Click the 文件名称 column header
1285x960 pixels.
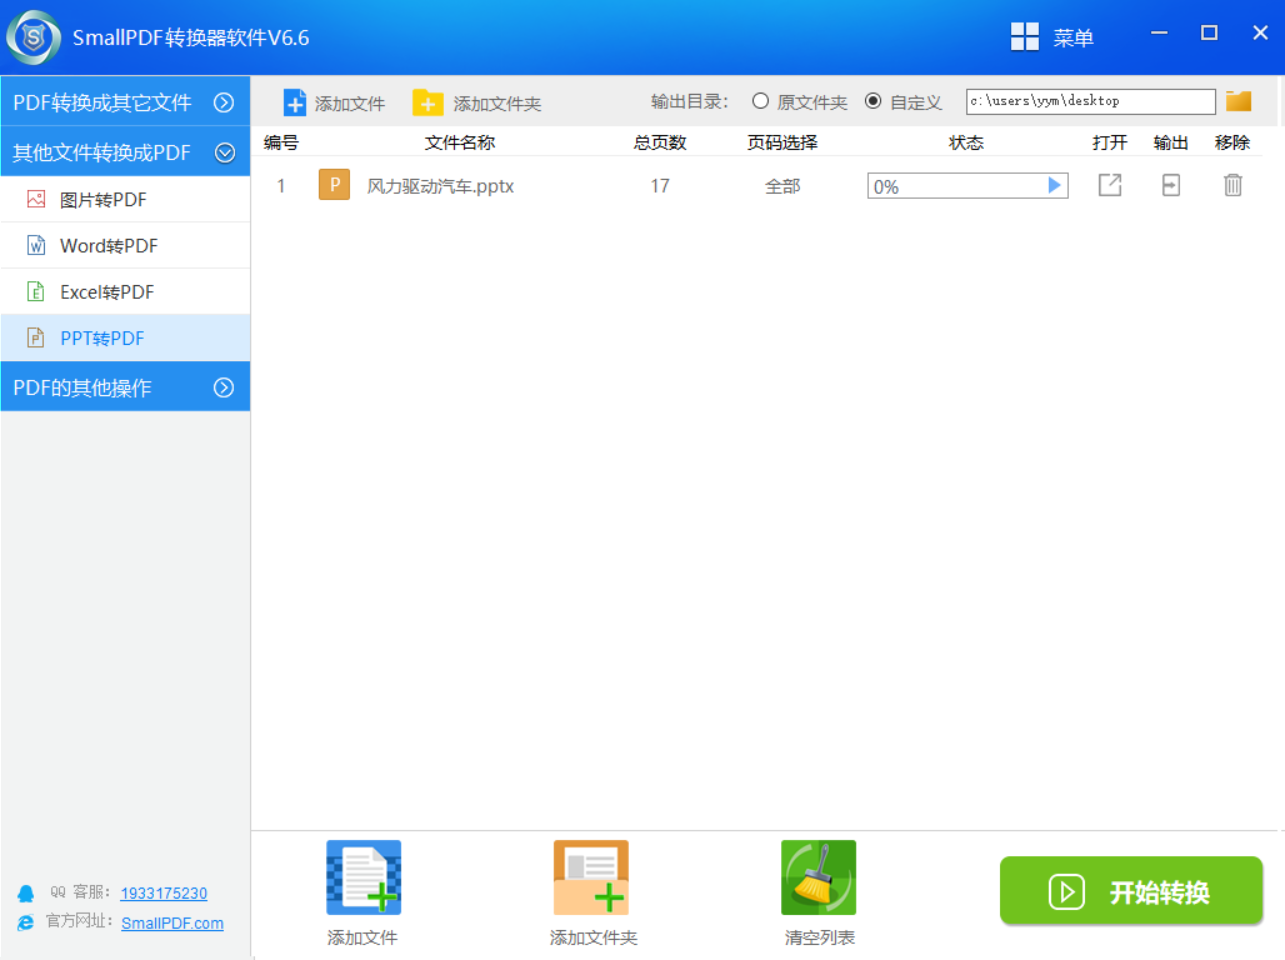[459, 142]
